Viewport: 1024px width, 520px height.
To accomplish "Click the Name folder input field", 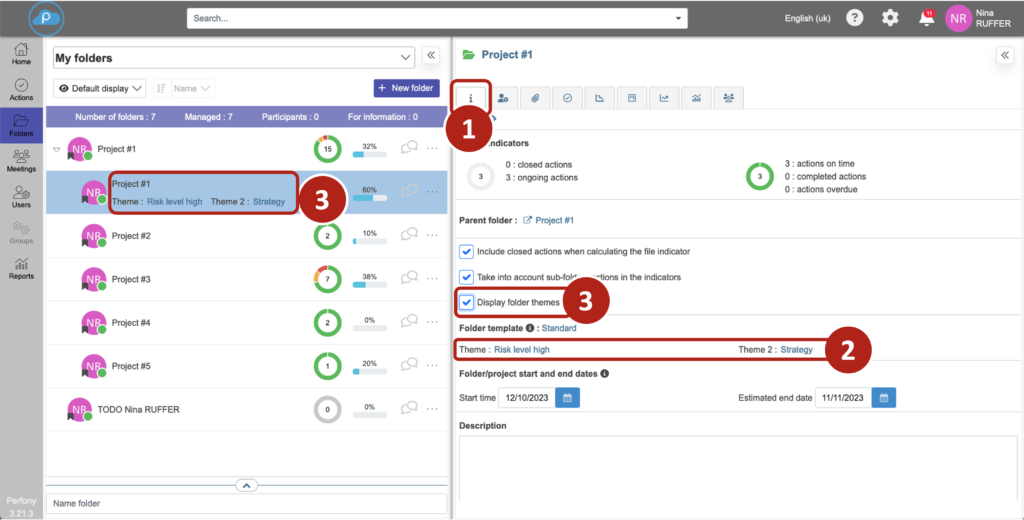I will pyautogui.click(x=246, y=503).
